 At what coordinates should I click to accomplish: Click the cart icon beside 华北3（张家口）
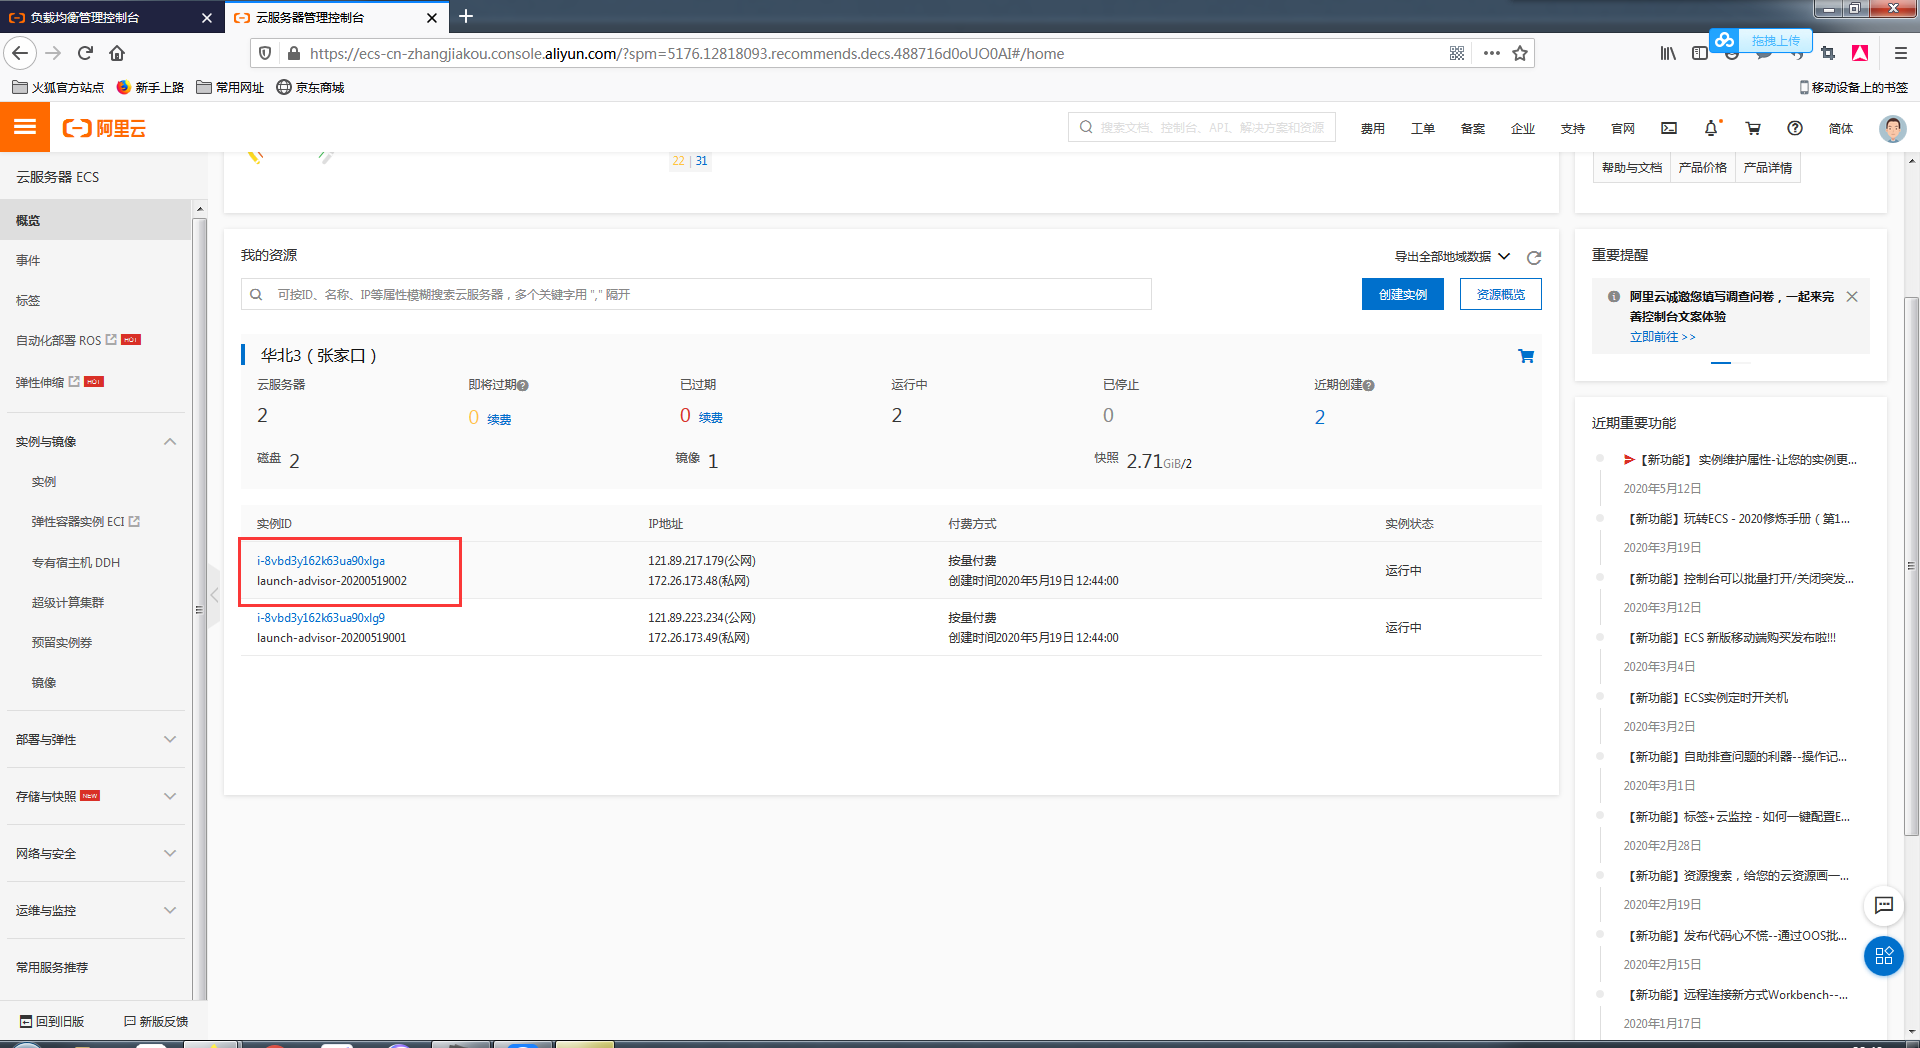click(x=1526, y=355)
